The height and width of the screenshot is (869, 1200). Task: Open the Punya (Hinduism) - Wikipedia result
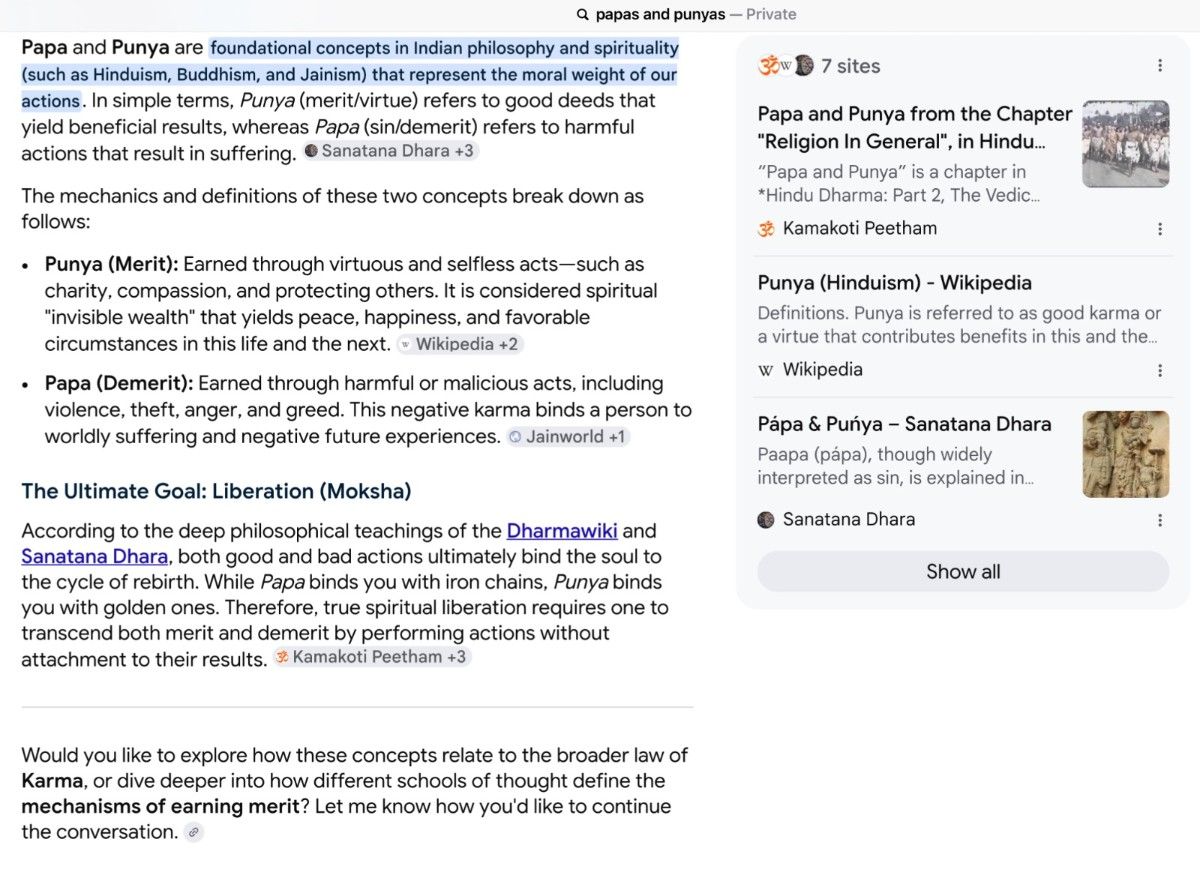[x=895, y=283]
